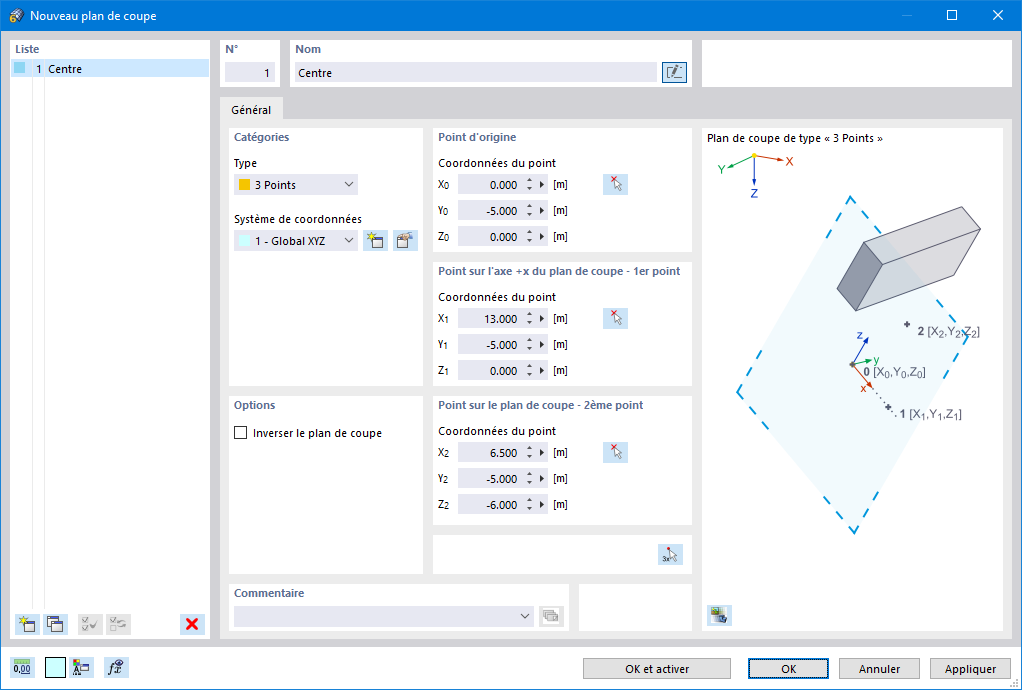1022x690 pixels.
Task: Click the Appliquer button
Action: coord(970,668)
